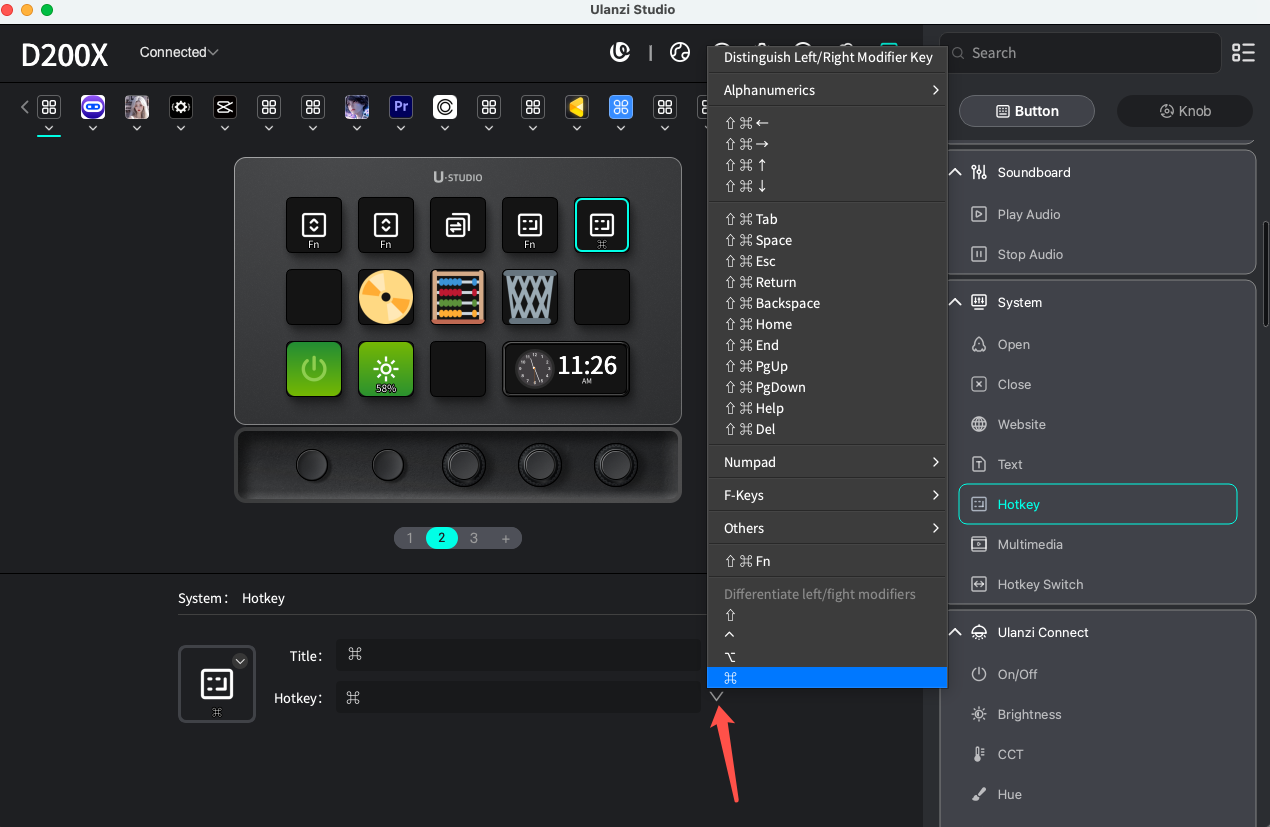Select the Hotkey action in System
The height and width of the screenshot is (827, 1270).
click(1098, 504)
